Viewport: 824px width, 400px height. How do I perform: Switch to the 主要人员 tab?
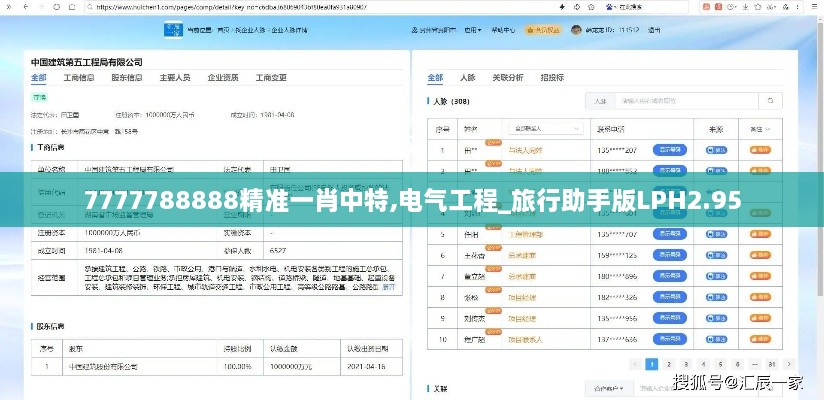[x=175, y=78]
